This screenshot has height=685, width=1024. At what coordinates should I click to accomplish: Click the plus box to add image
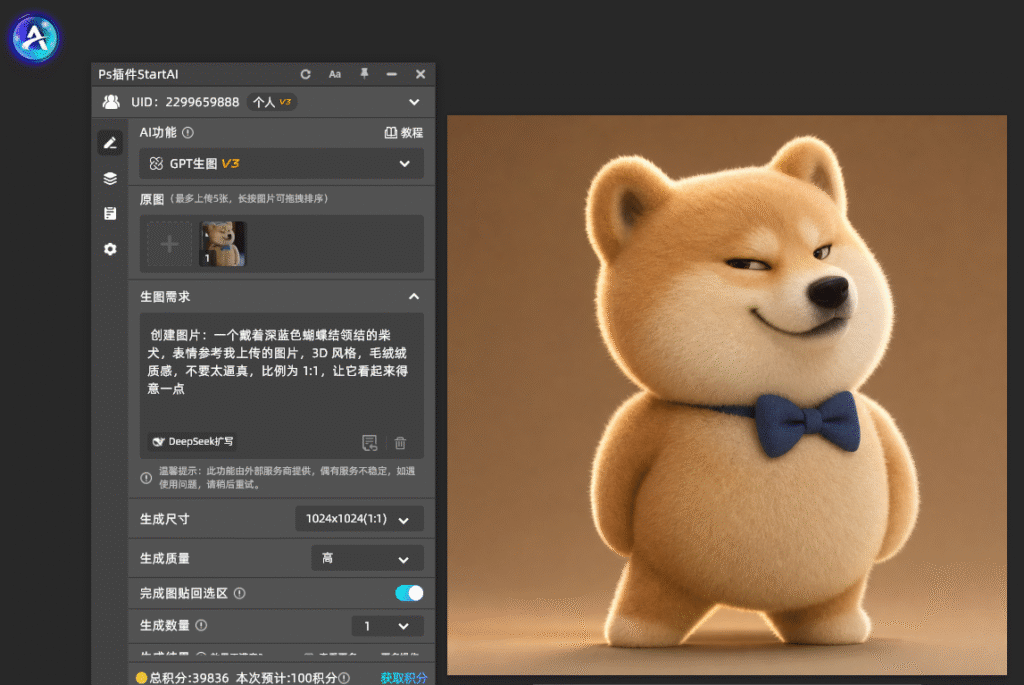point(169,244)
